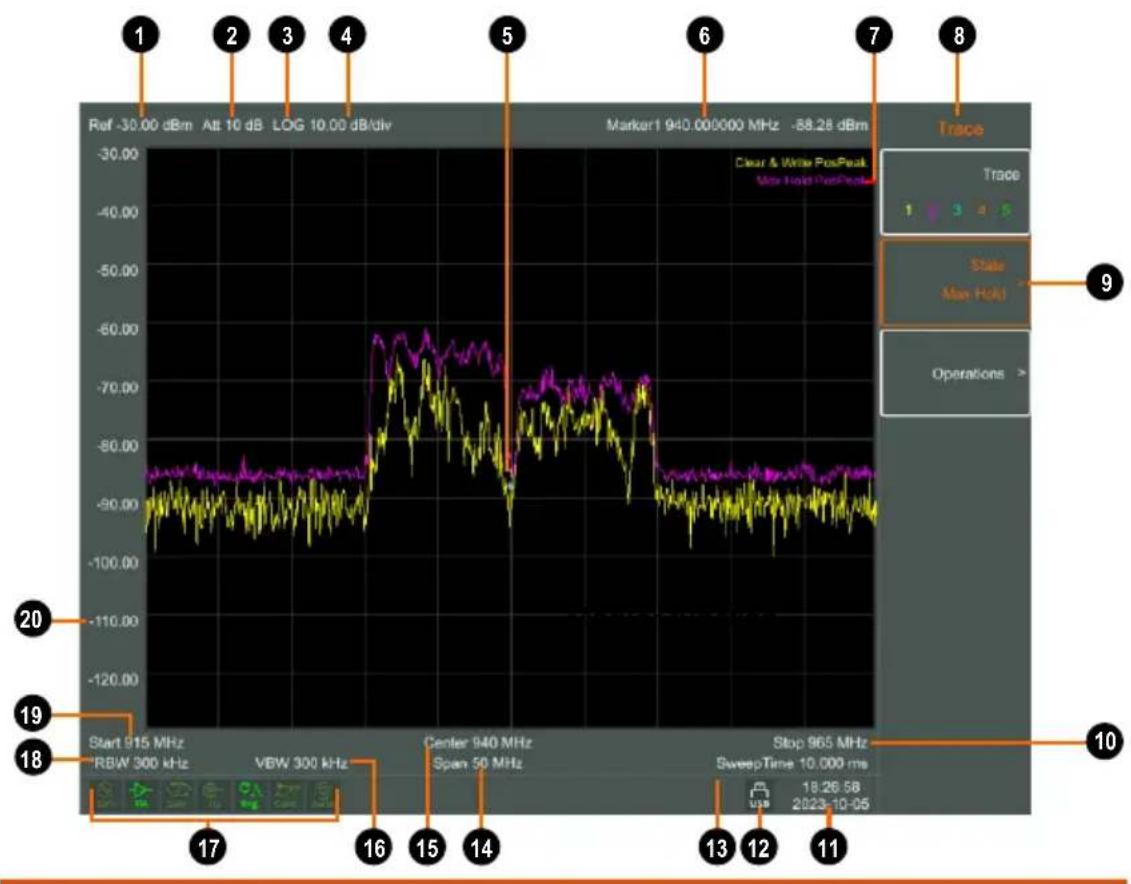Click the USB connection icon
1131x884 pixels.
point(759,795)
